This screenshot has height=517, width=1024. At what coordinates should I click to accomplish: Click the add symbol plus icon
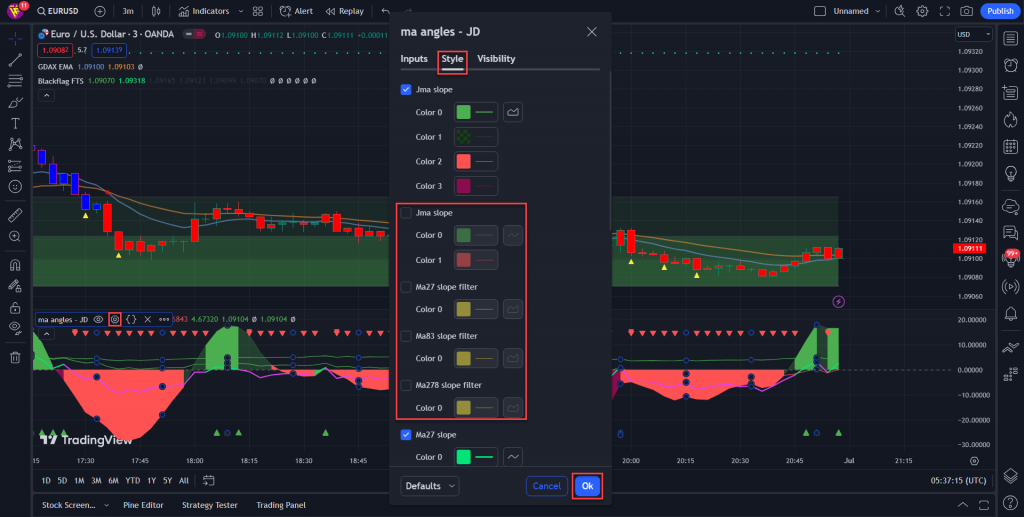point(99,11)
